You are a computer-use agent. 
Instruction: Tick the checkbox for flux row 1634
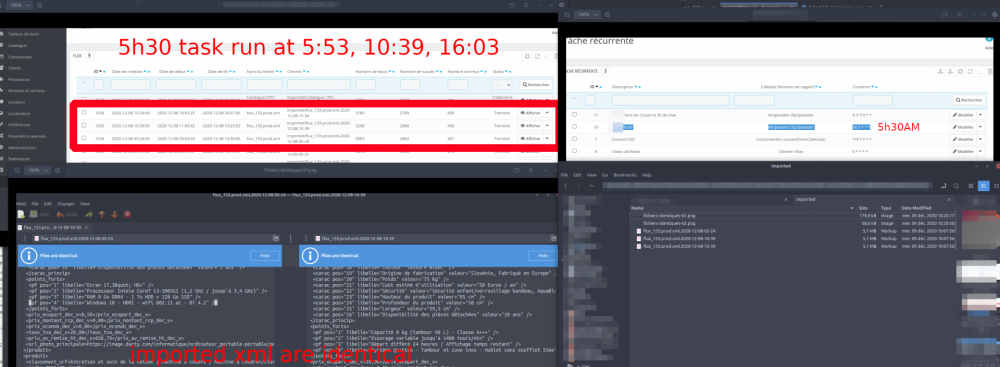pyautogui.click(x=84, y=138)
